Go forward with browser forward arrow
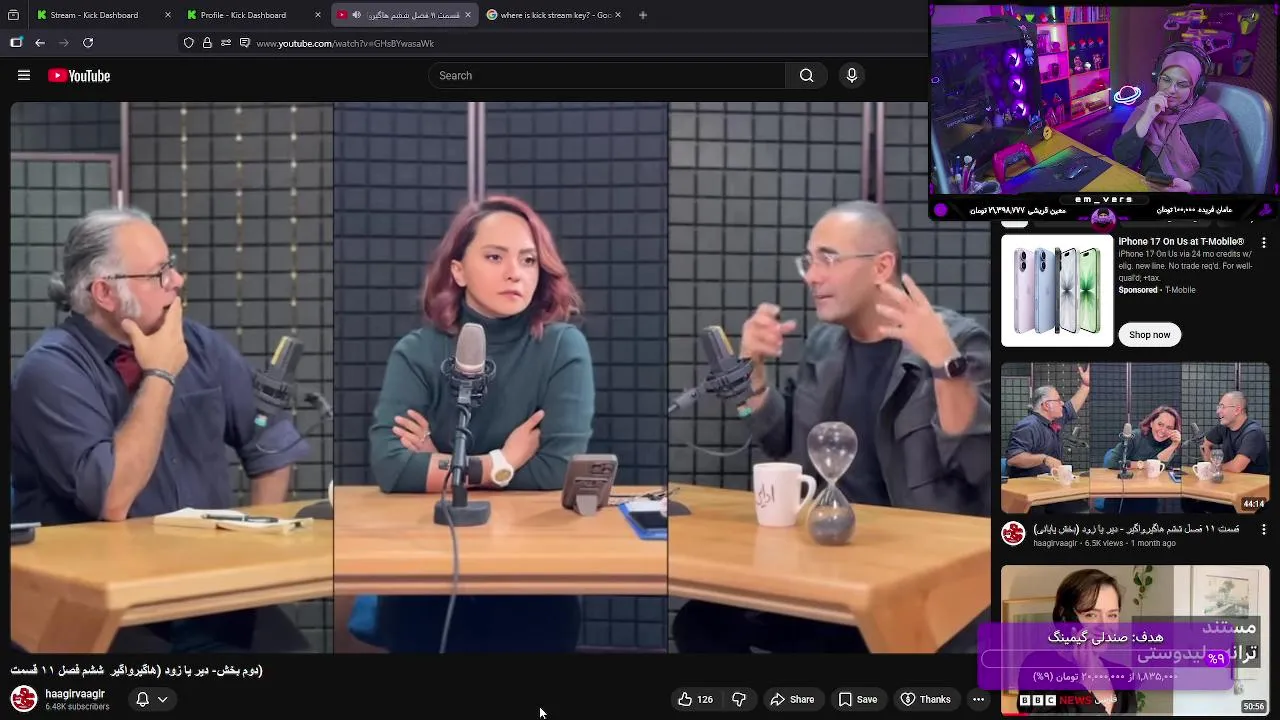The image size is (1280, 720). (x=64, y=43)
